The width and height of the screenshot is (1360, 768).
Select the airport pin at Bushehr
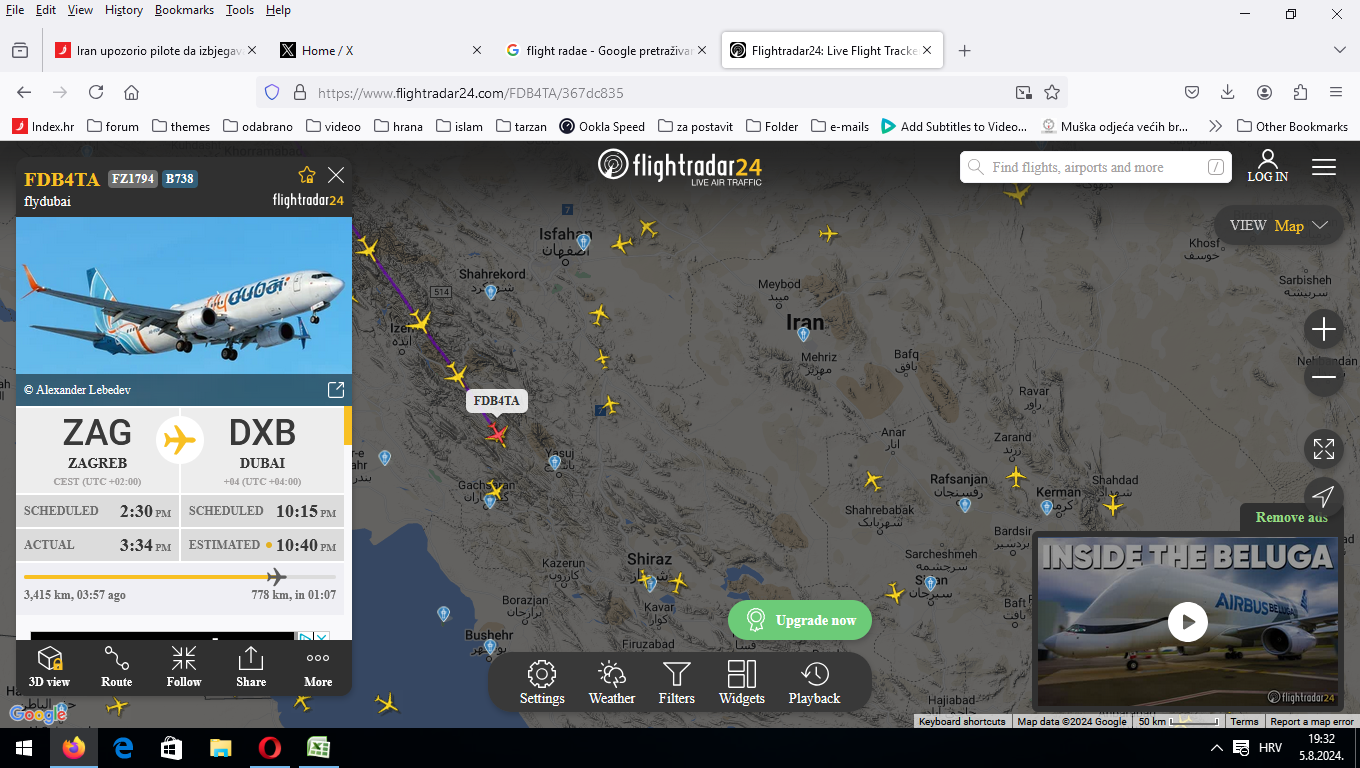pos(490,647)
